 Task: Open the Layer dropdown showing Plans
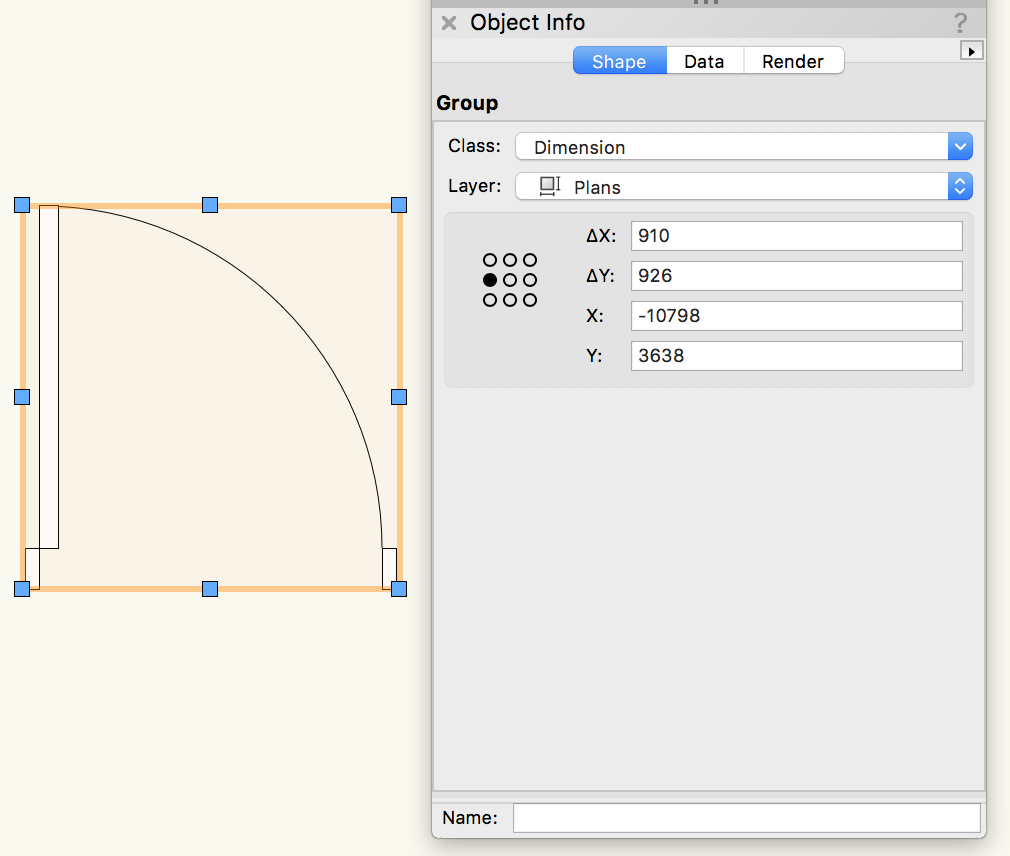(743, 187)
